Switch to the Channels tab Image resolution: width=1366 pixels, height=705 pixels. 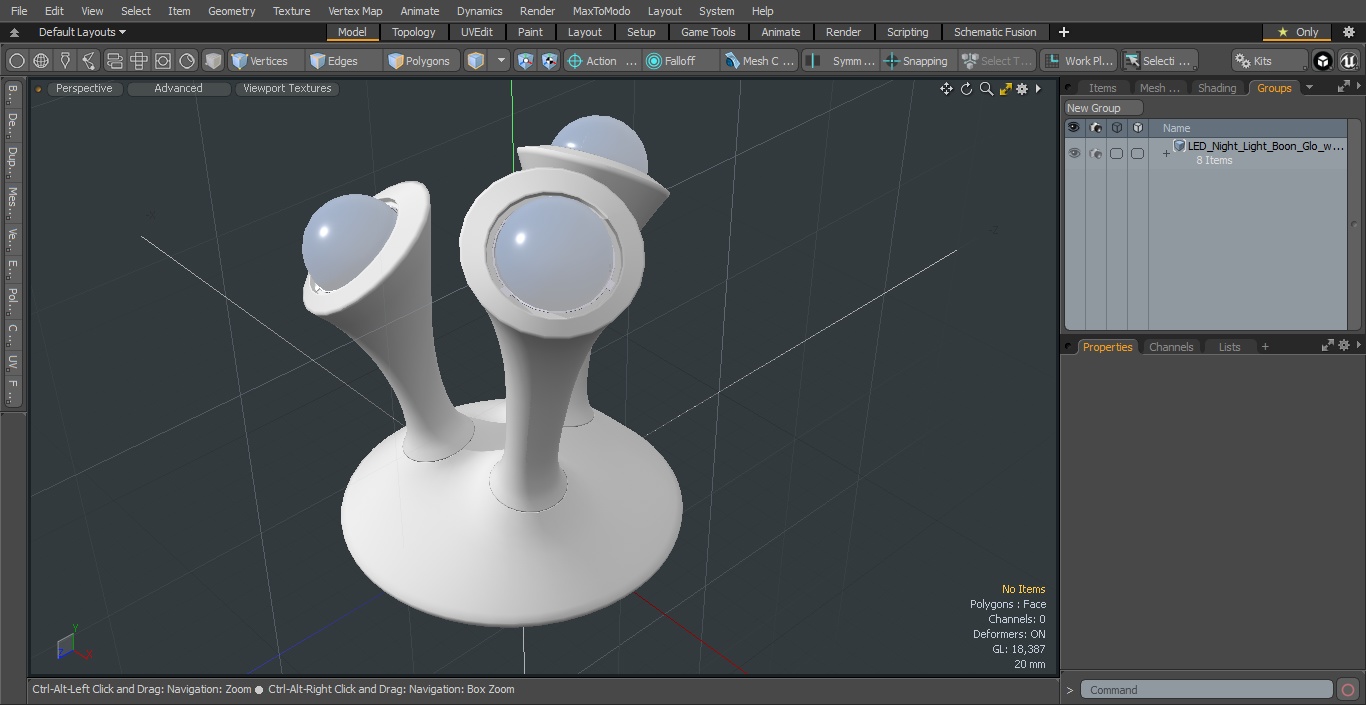tap(1170, 347)
